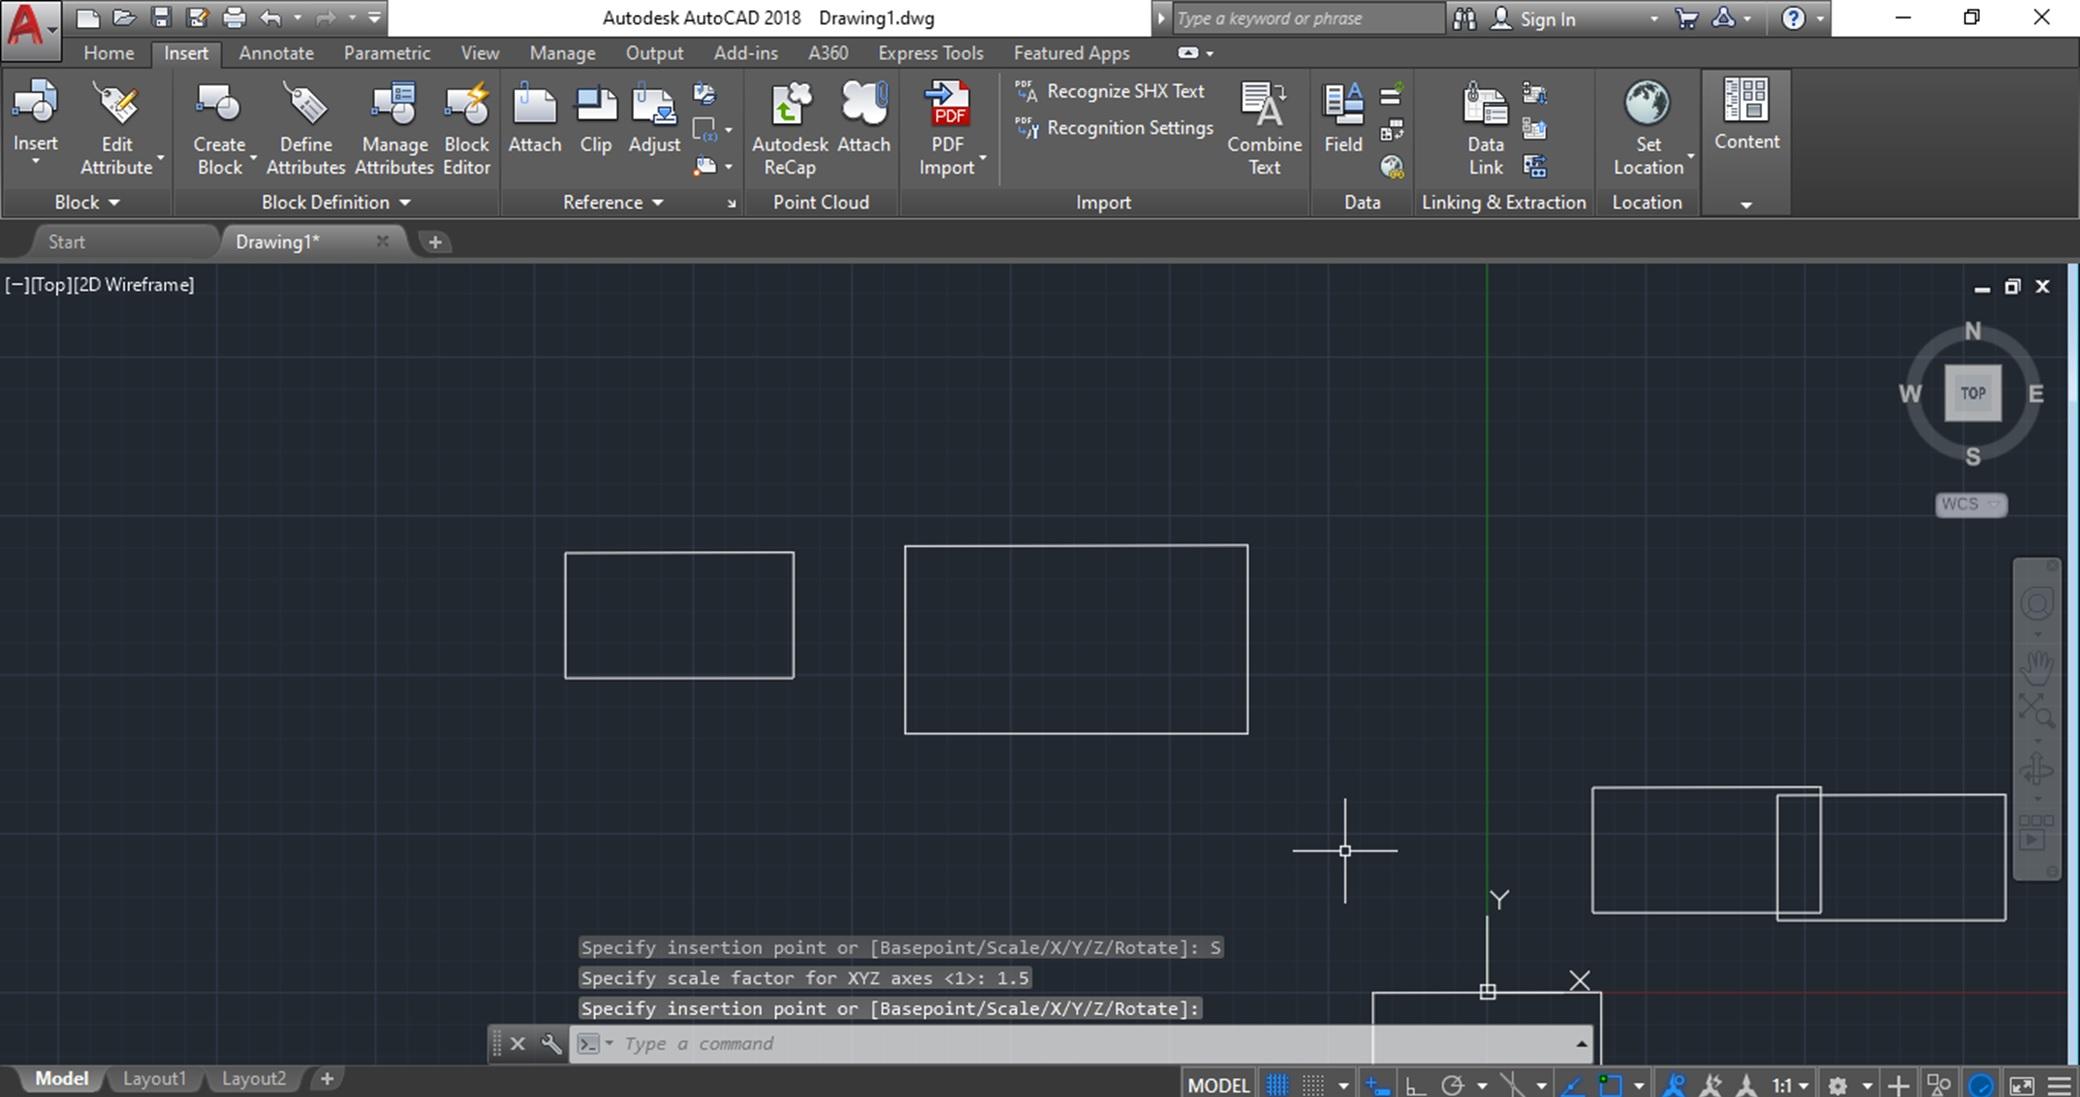Screen dimensions: 2080x1097
Task: Click the New drawing icon in Quick Access toolbar
Action: [88, 18]
